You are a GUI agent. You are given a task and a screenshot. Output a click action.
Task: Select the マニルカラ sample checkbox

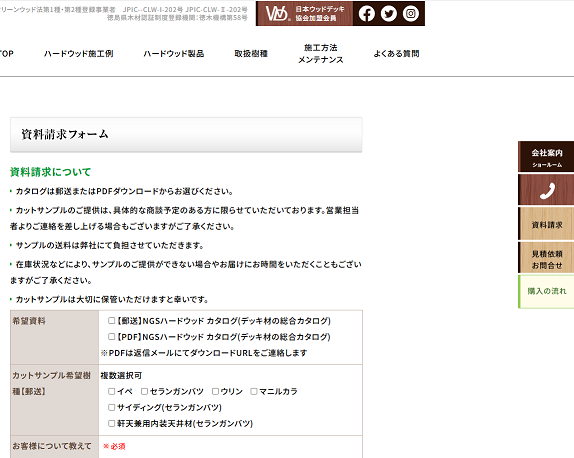tap(254, 391)
